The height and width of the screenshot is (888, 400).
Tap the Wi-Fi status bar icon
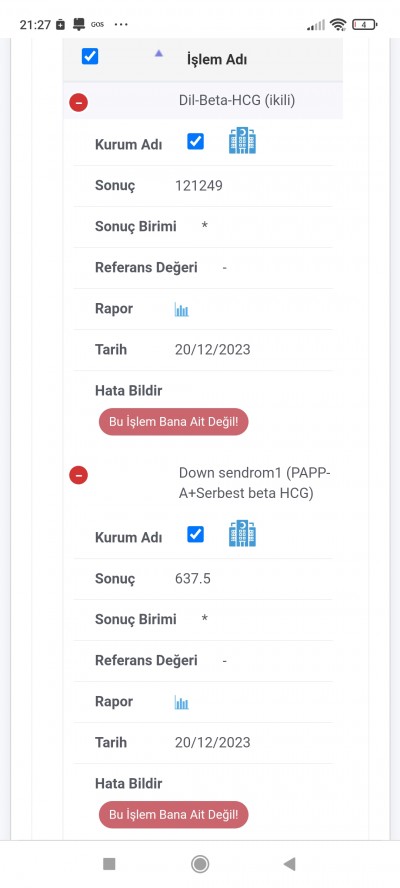tap(338, 24)
